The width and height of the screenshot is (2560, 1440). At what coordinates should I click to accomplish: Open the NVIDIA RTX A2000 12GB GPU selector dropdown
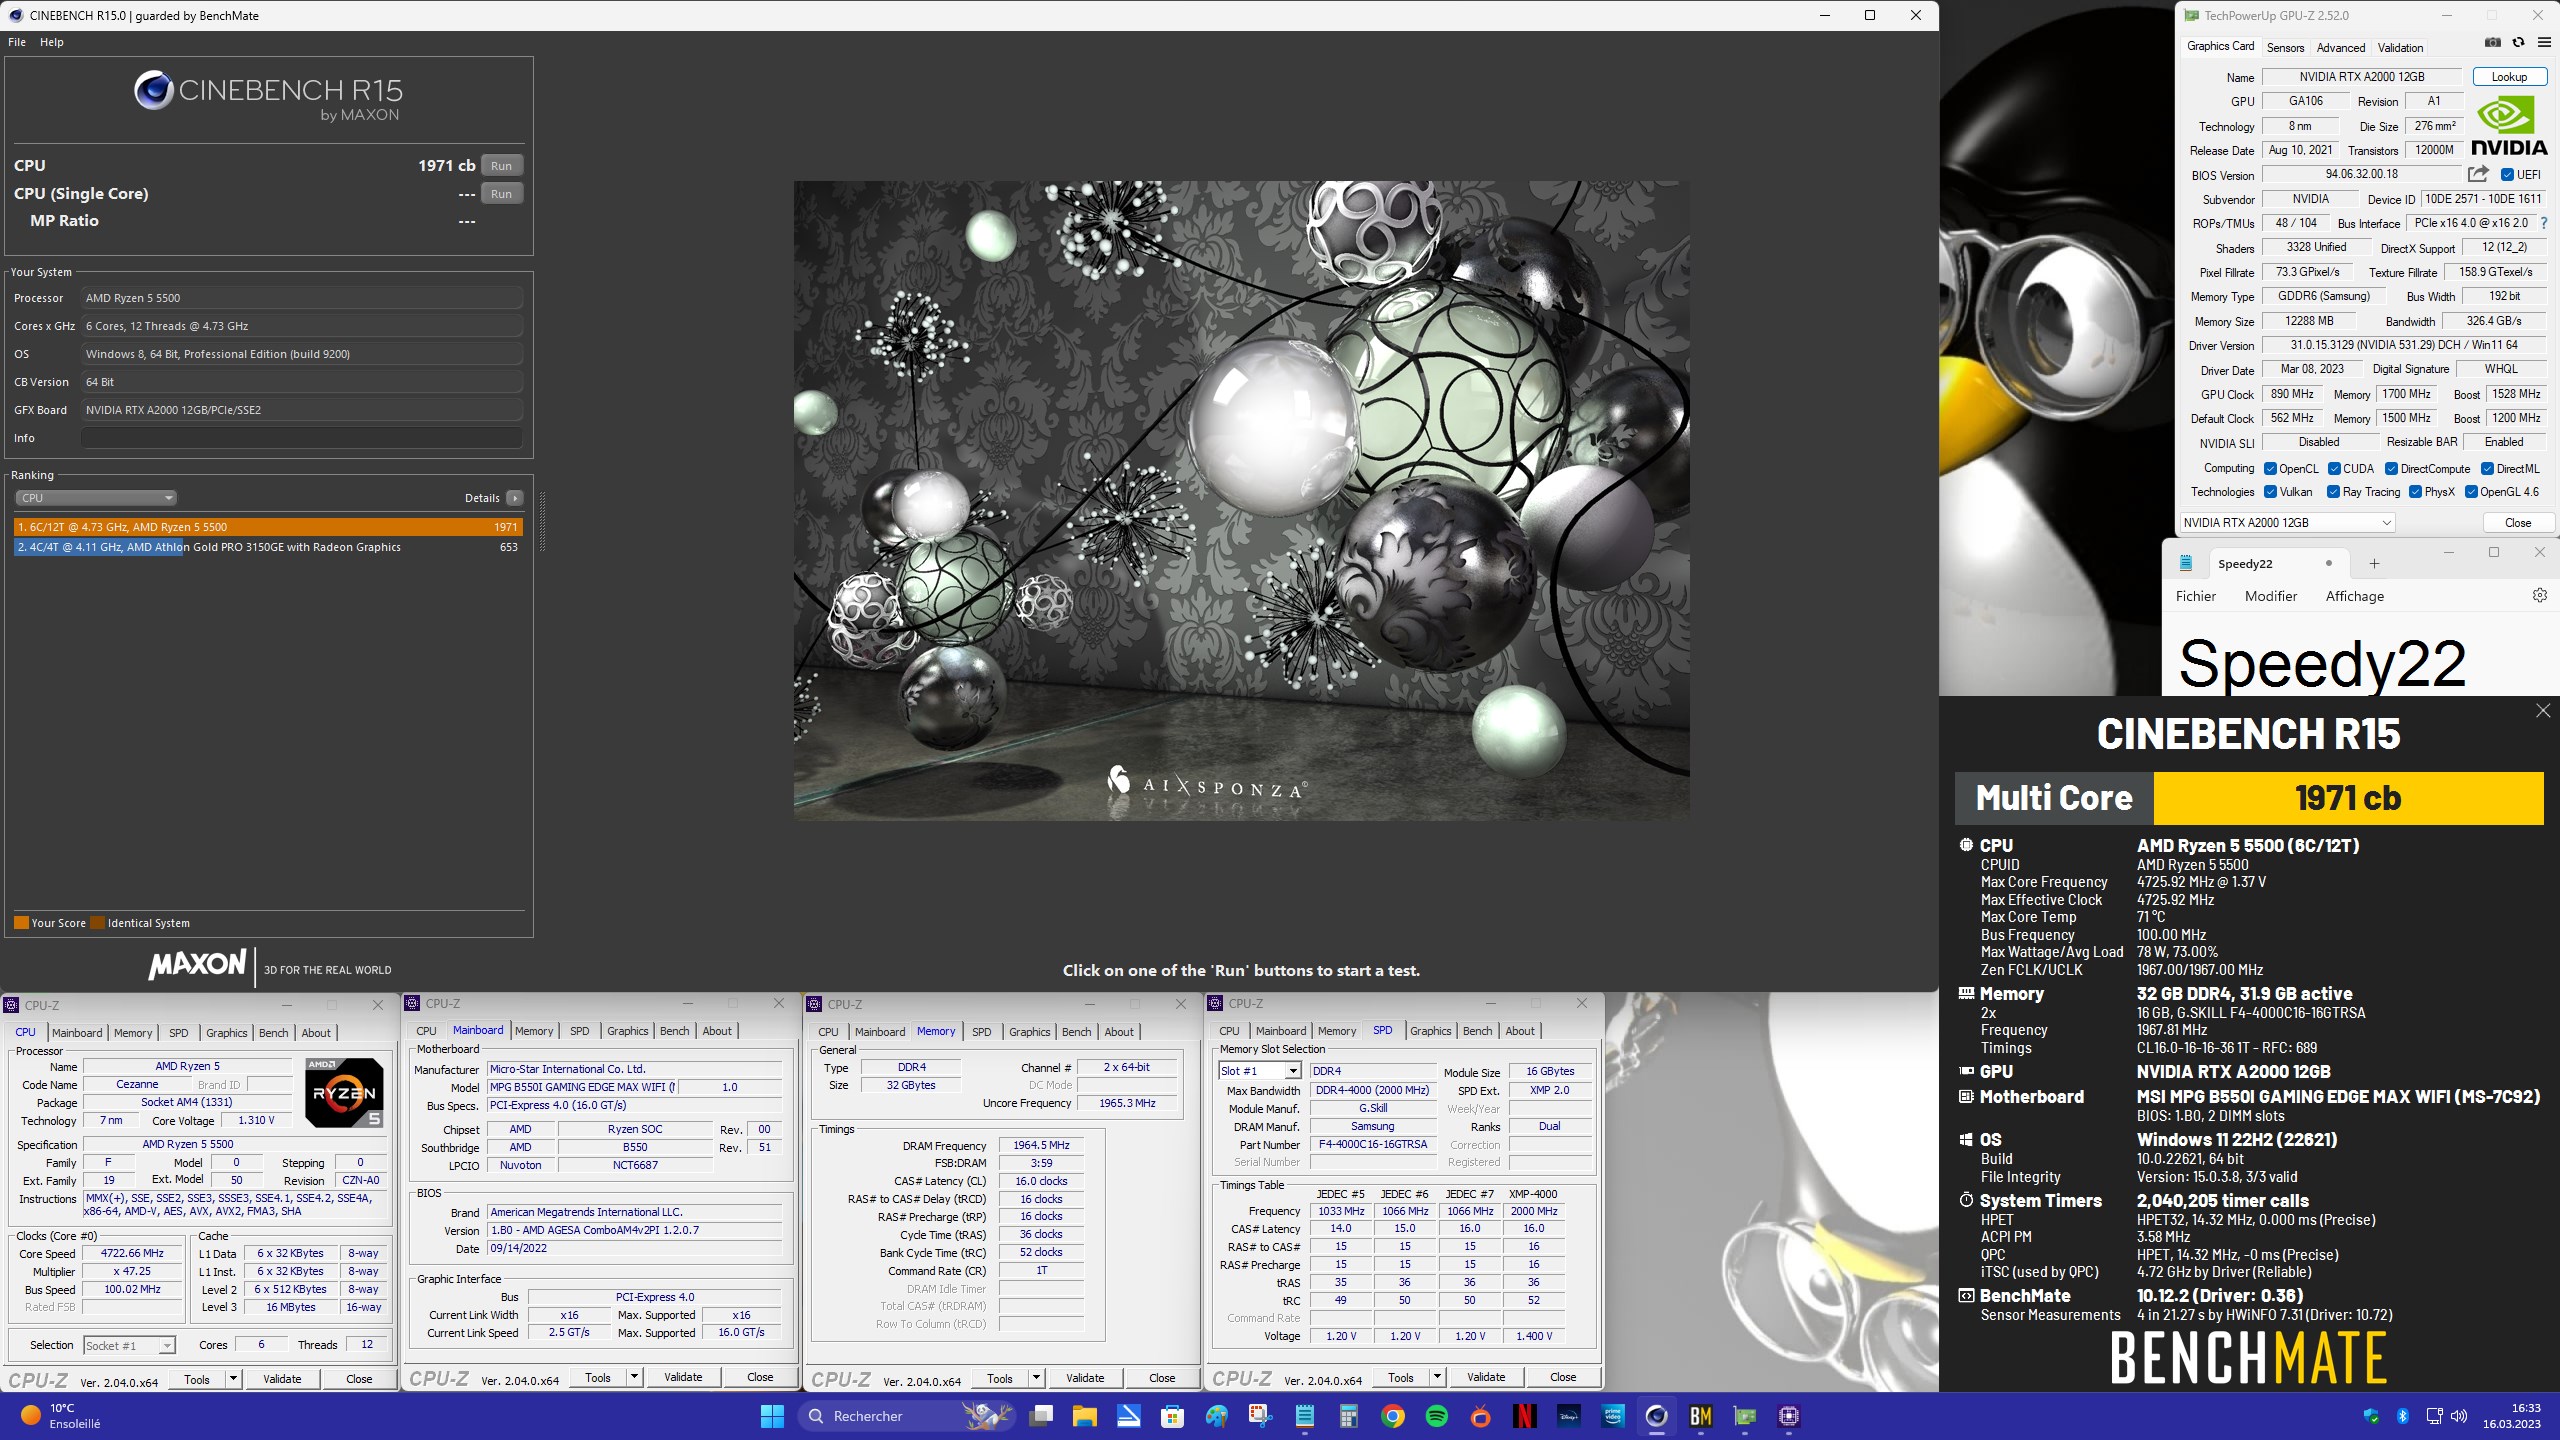click(2287, 523)
